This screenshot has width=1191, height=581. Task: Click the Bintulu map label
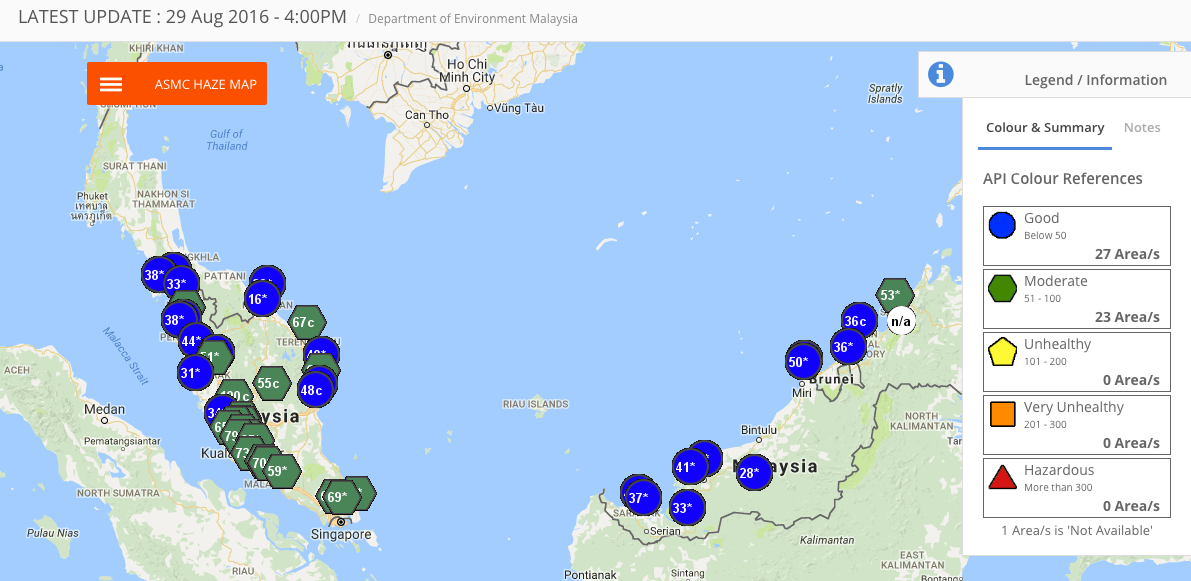click(x=758, y=430)
